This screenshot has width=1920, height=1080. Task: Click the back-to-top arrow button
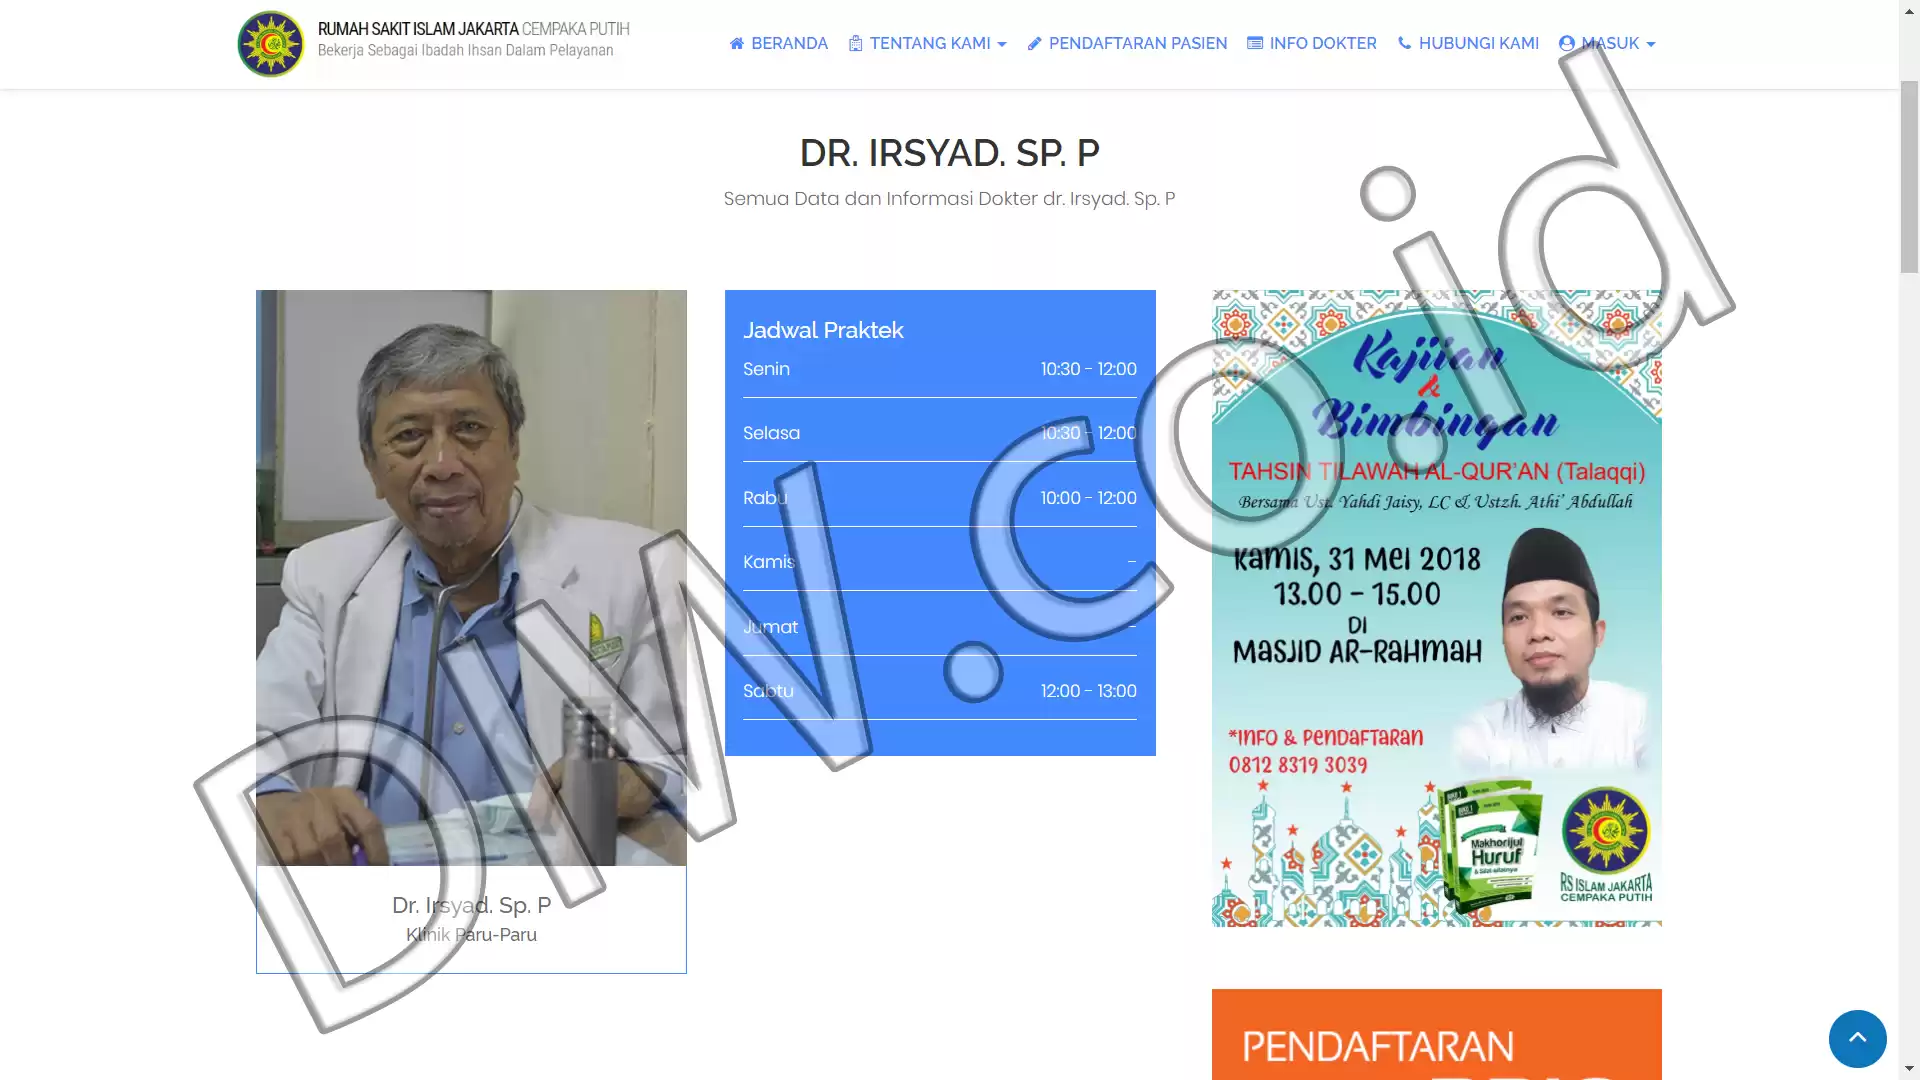click(1857, 1038)
